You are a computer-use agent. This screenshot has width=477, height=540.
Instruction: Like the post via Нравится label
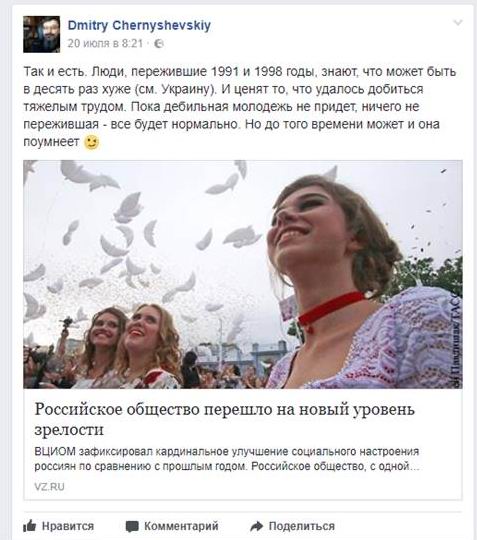click(x=68, y=526)
